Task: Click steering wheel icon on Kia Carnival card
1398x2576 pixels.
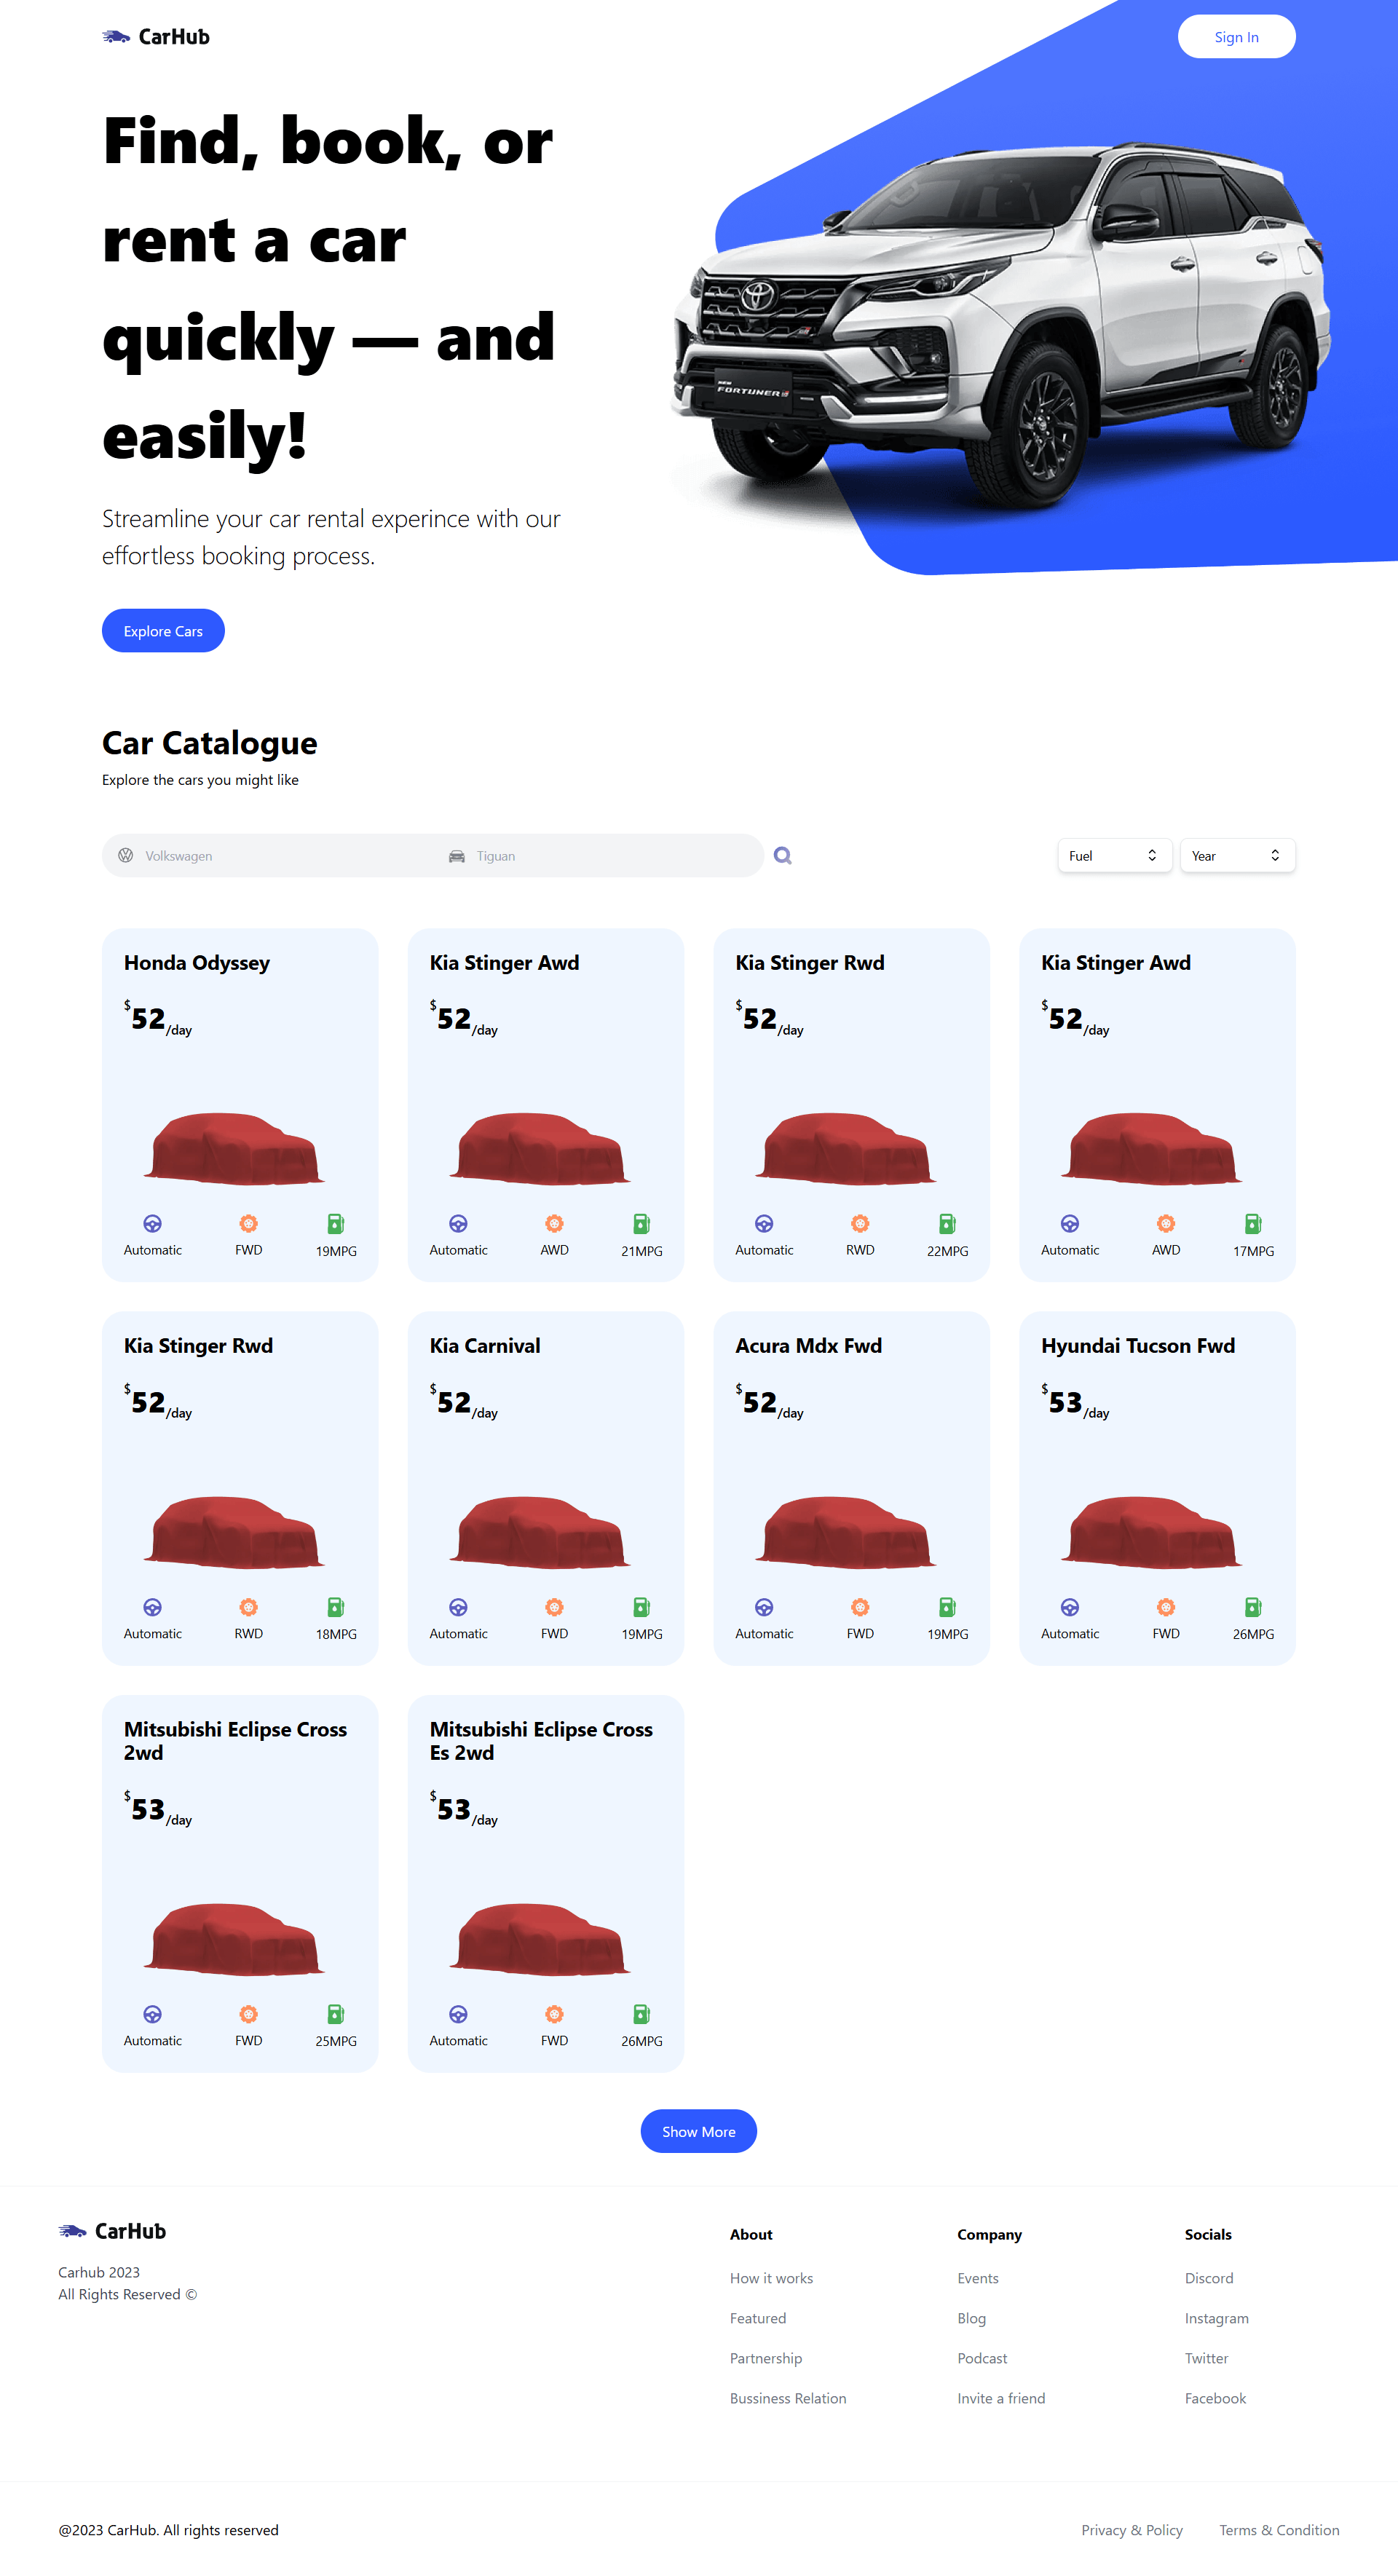Action: 458,1606
